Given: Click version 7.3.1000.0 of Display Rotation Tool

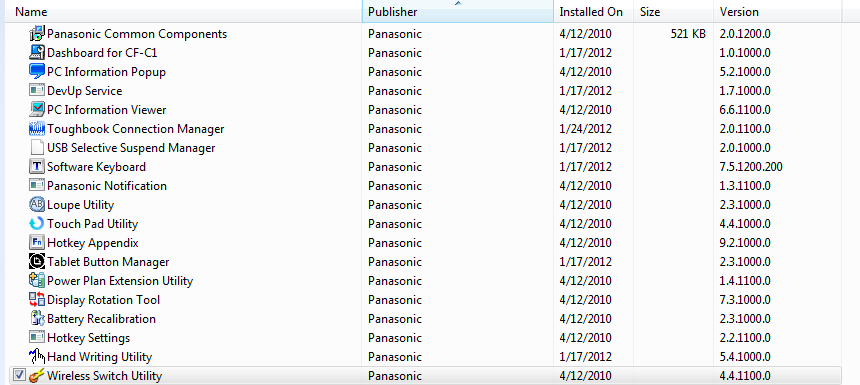Looking at the screenshot, I should point(745,299).
